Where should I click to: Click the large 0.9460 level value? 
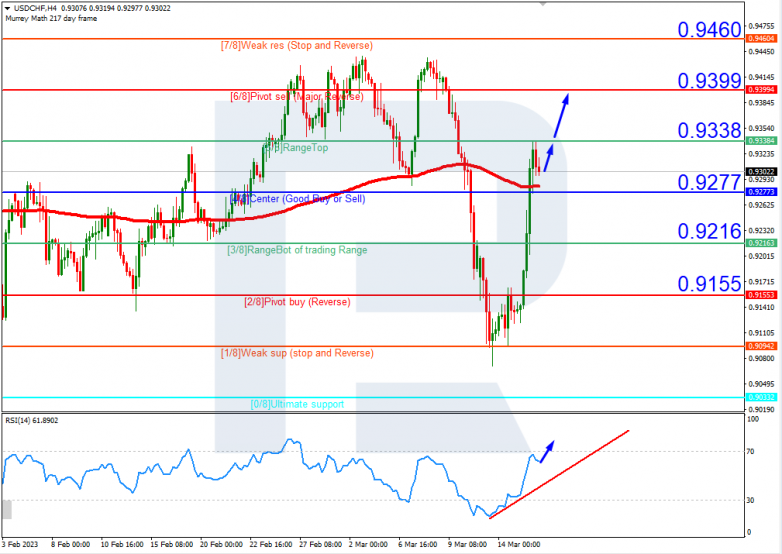(709, 30)
